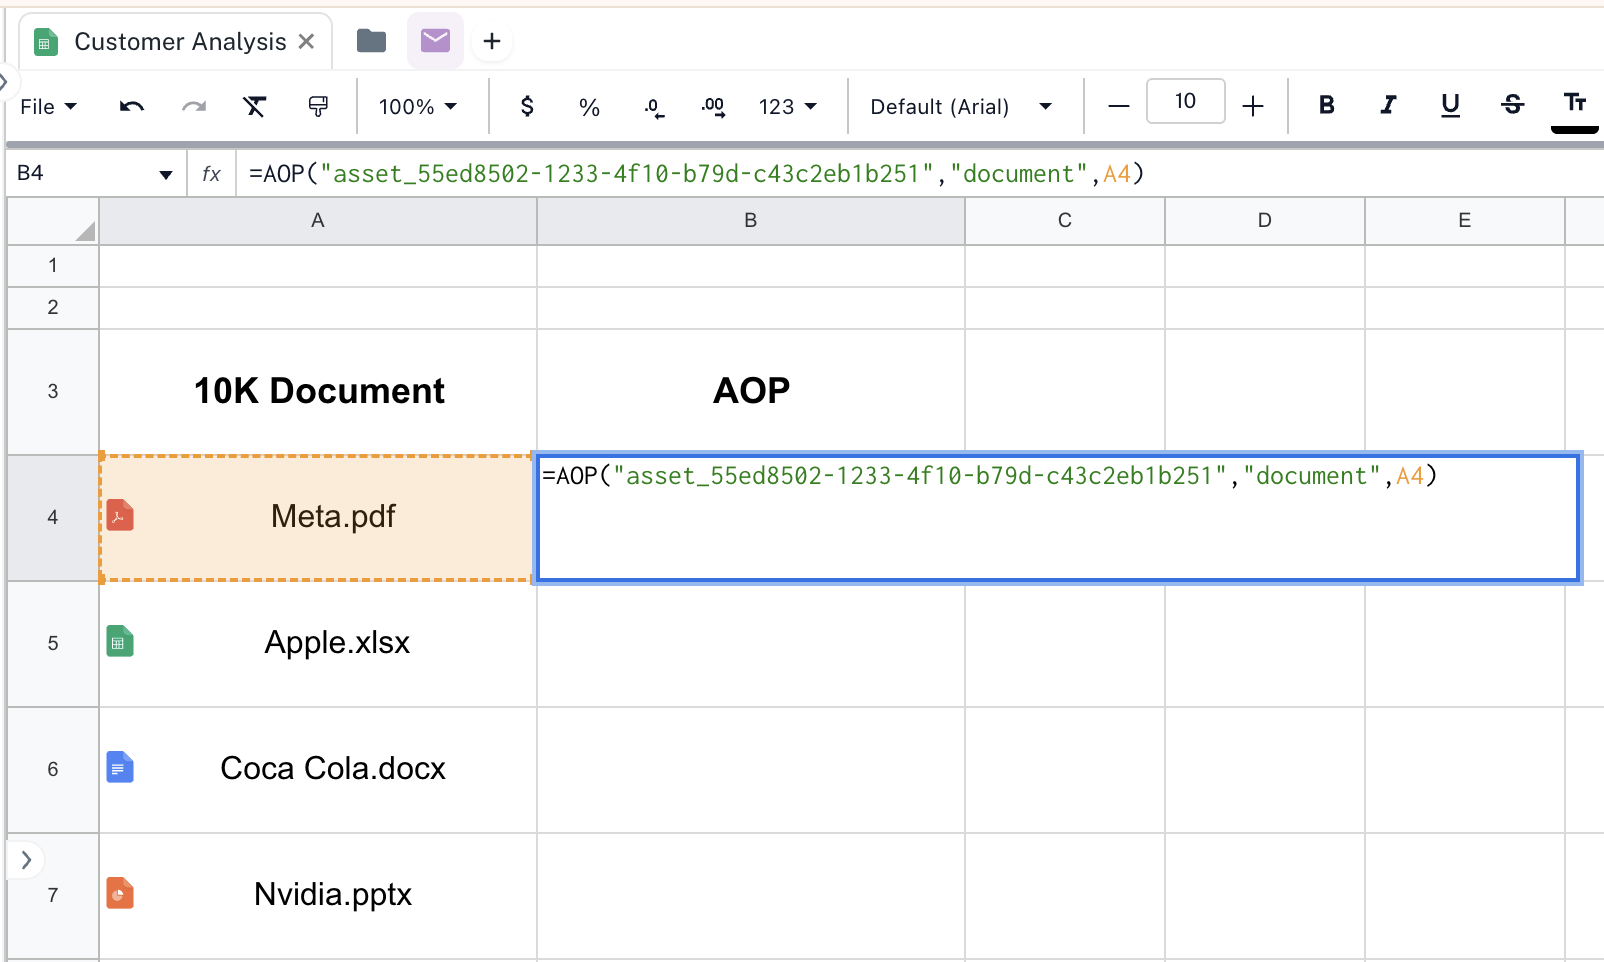
Task: Click the Meta.pdf cell
Action: (x=318, y=518)
